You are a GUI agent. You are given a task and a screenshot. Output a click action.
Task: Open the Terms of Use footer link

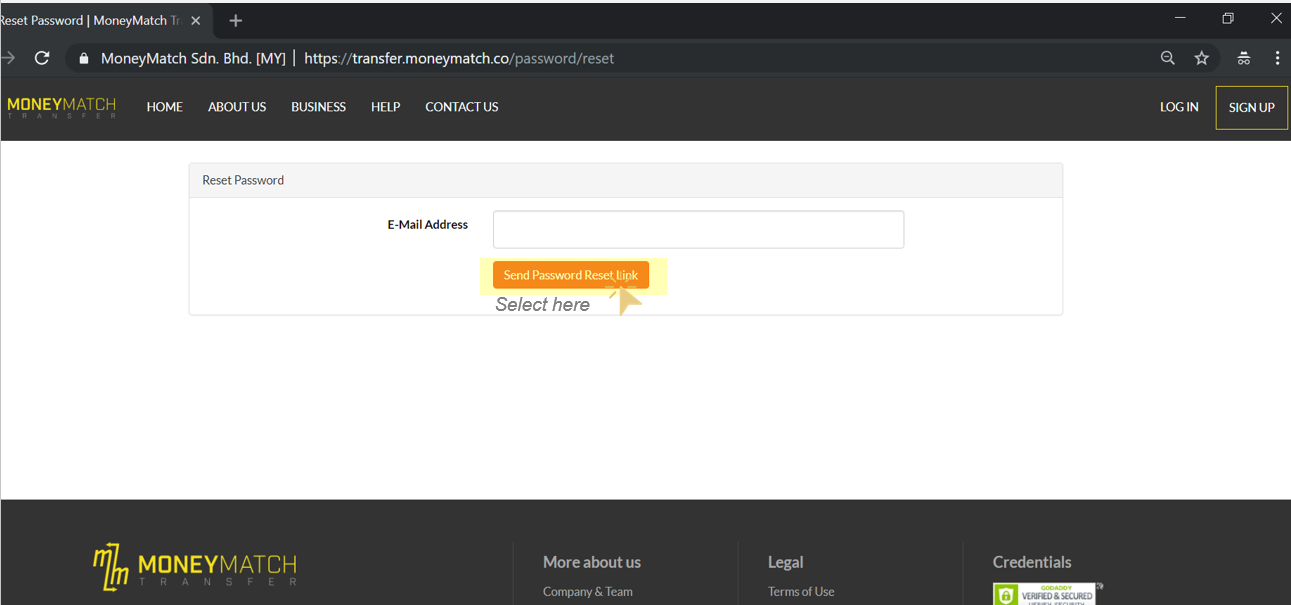tap(801, 591)
